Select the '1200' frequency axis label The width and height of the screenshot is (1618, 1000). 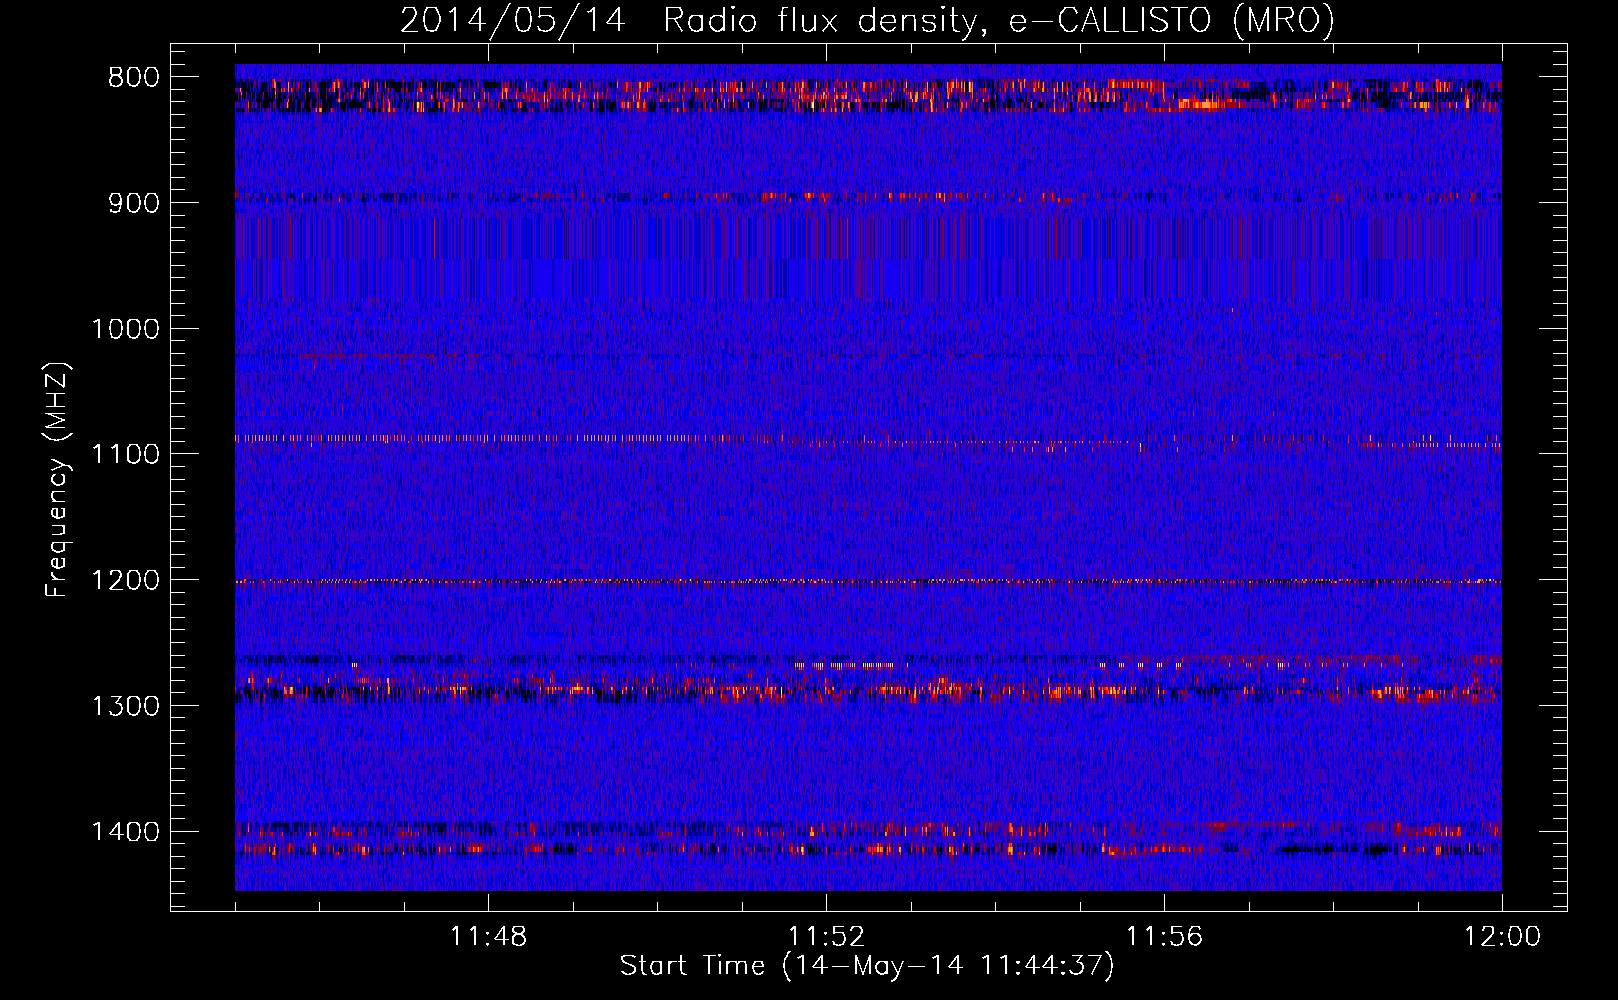(125, 580)
